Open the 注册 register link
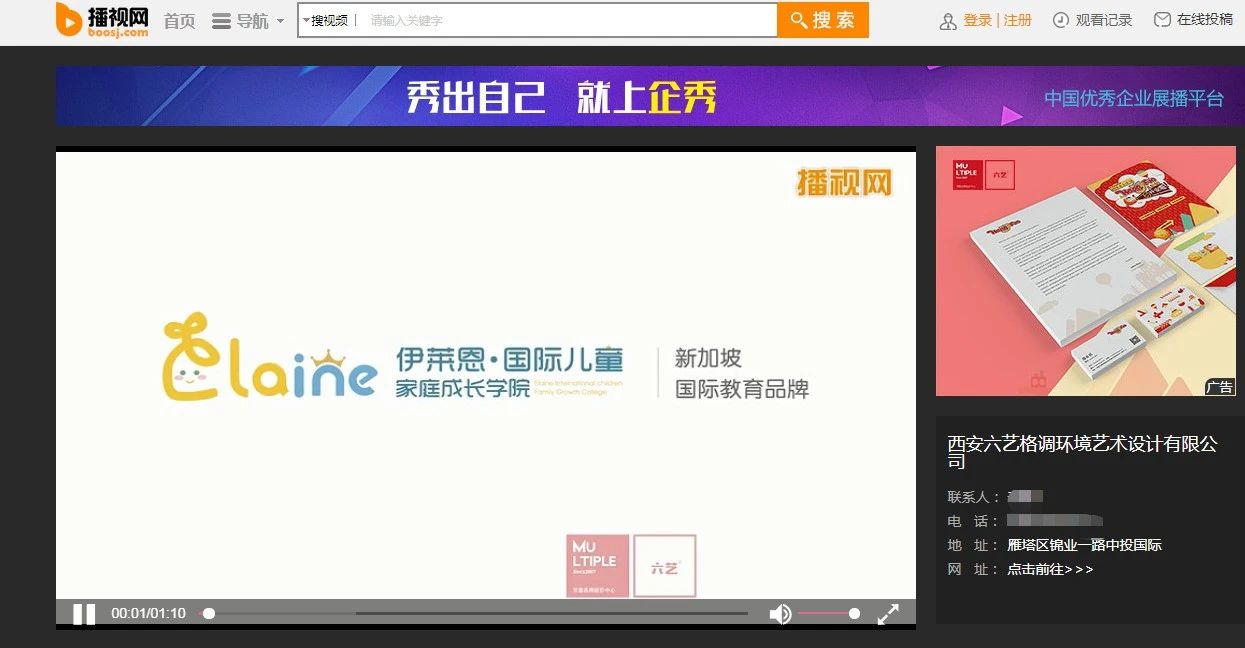The height and width of the screenshot is (648, 1245). [1018, 20]
